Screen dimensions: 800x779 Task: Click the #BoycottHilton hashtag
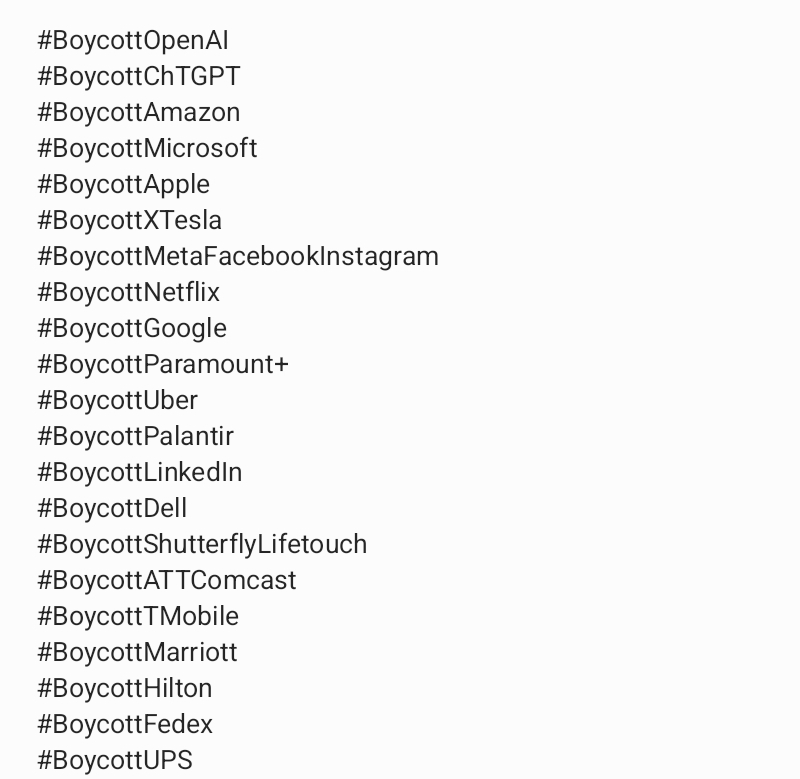pos(125,689)
